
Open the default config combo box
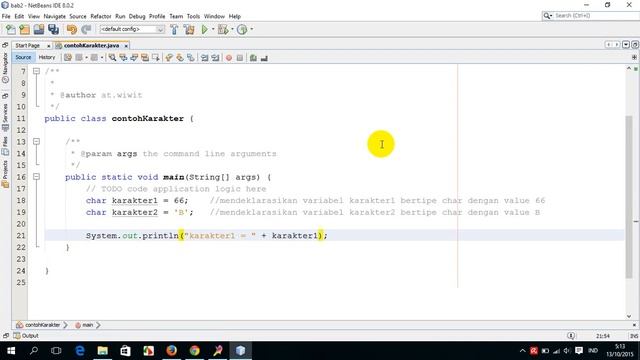point(132,29)
